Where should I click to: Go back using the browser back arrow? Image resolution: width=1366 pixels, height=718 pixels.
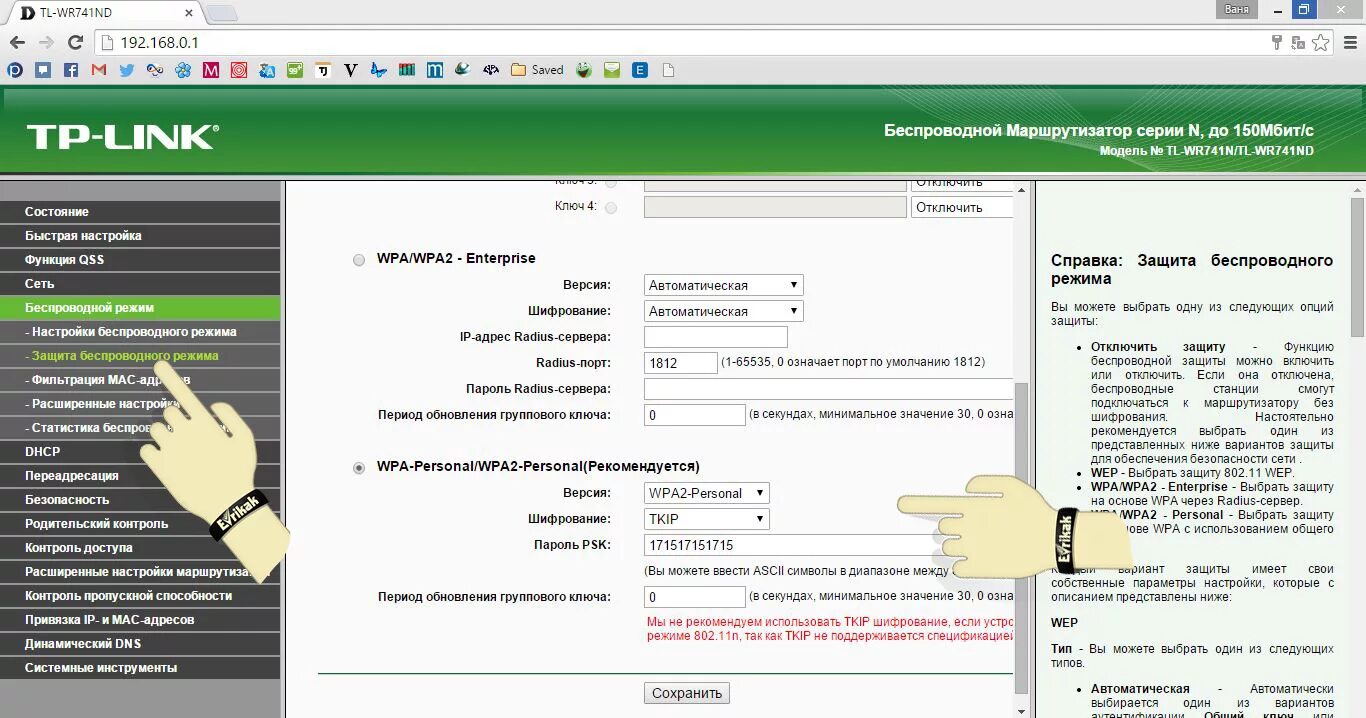click(x=16, y=43)
